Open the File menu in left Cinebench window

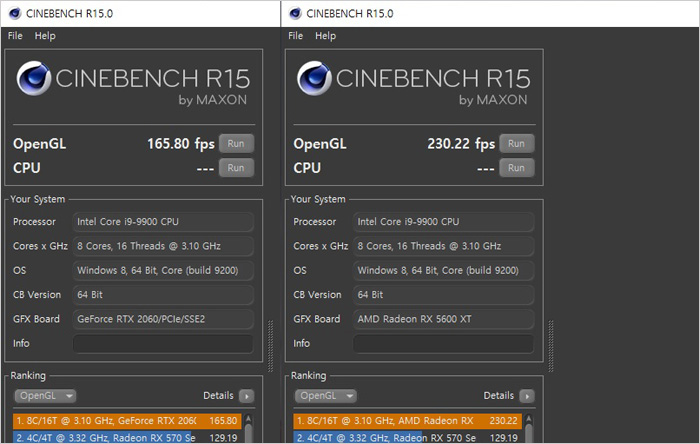click(15, 36)
